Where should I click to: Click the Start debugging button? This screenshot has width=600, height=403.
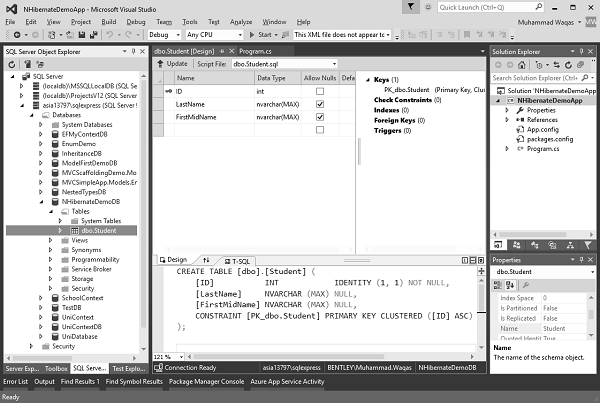[x=260, y=35]
